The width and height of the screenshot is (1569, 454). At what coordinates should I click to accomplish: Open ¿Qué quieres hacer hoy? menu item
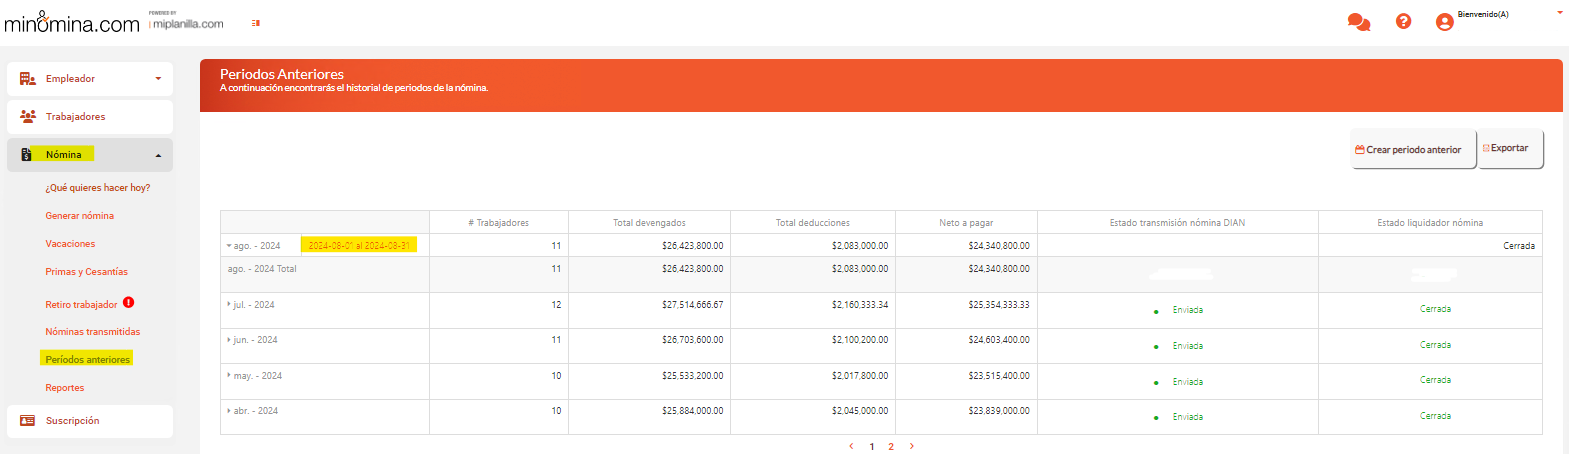[x=98, y=187]
